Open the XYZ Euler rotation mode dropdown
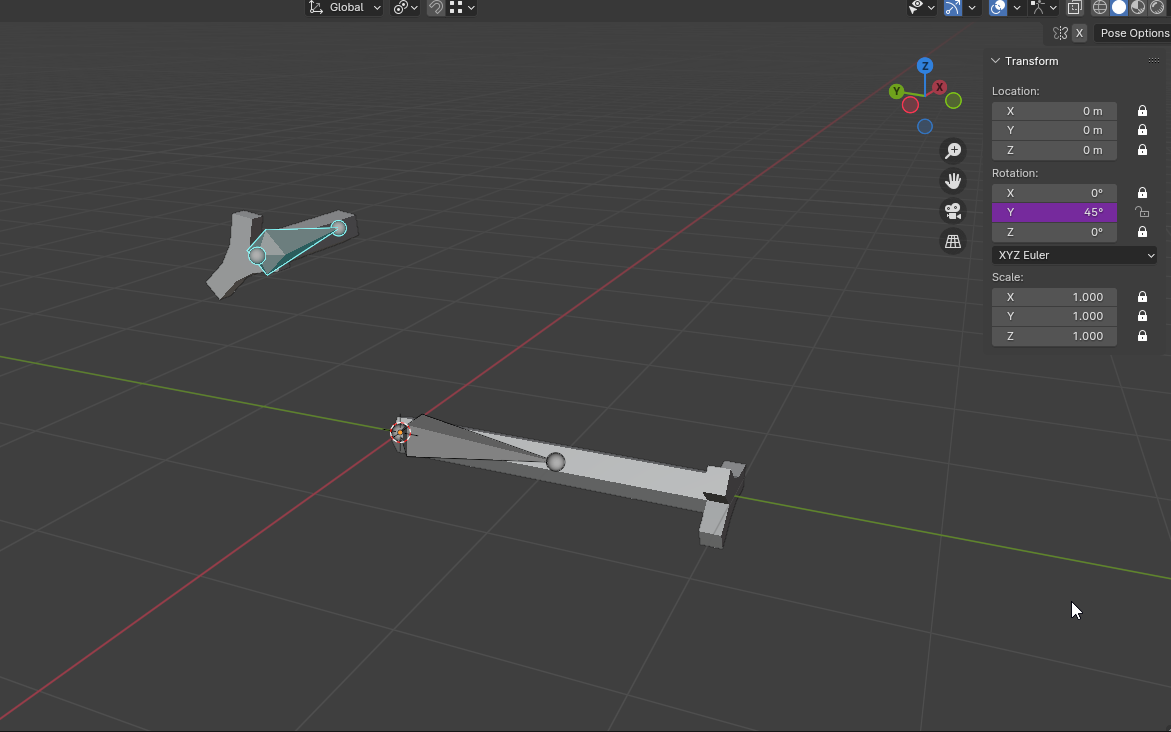 [x=1074, y=255]
